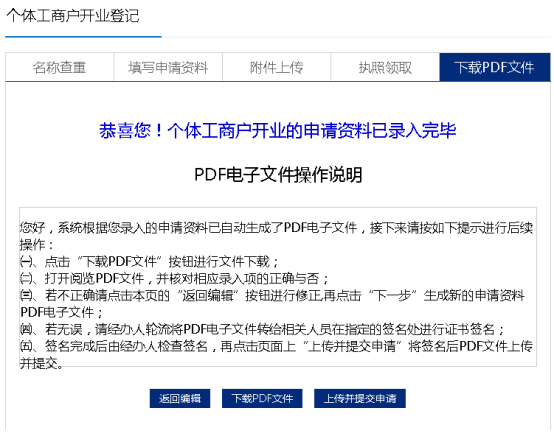Click the 上传并提交申请 button
The width and height of the screenshot is (554, 437).
click(360, 398)
